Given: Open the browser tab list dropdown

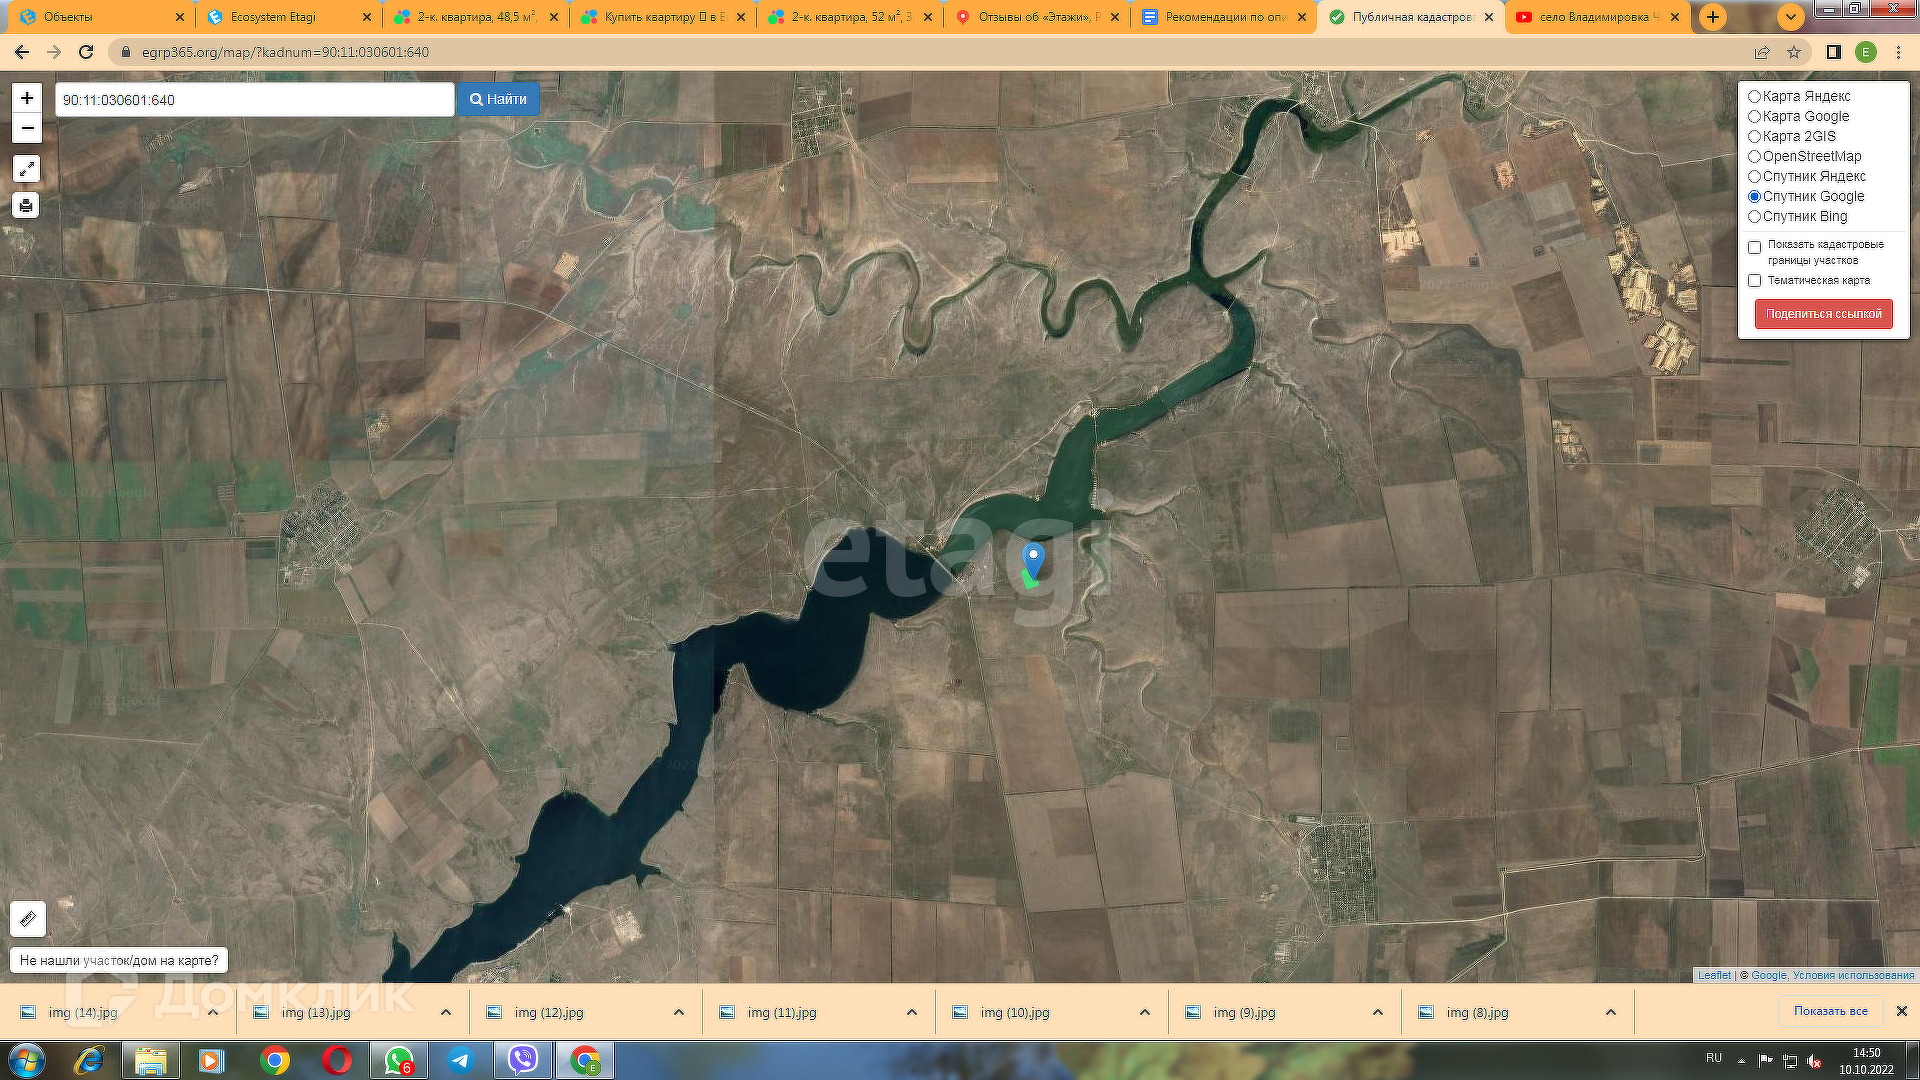Looking at the screenshot, I should (x=1790, y=17).
